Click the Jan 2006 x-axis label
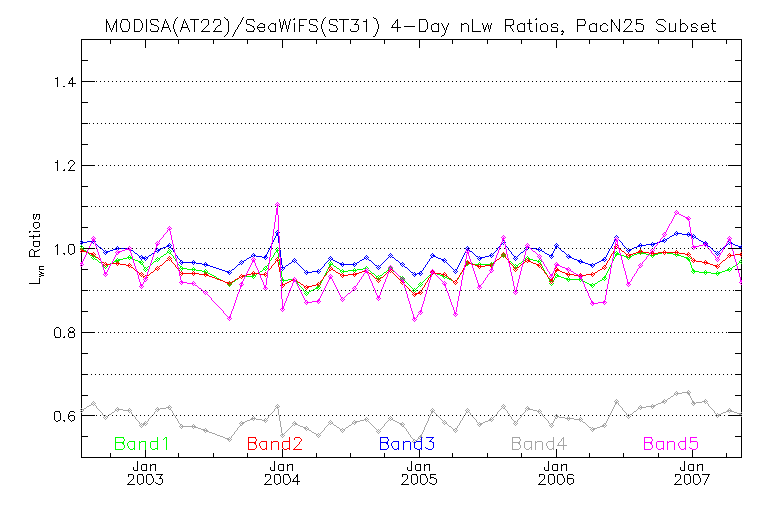The image size is (768, 512). coord(556,473)
